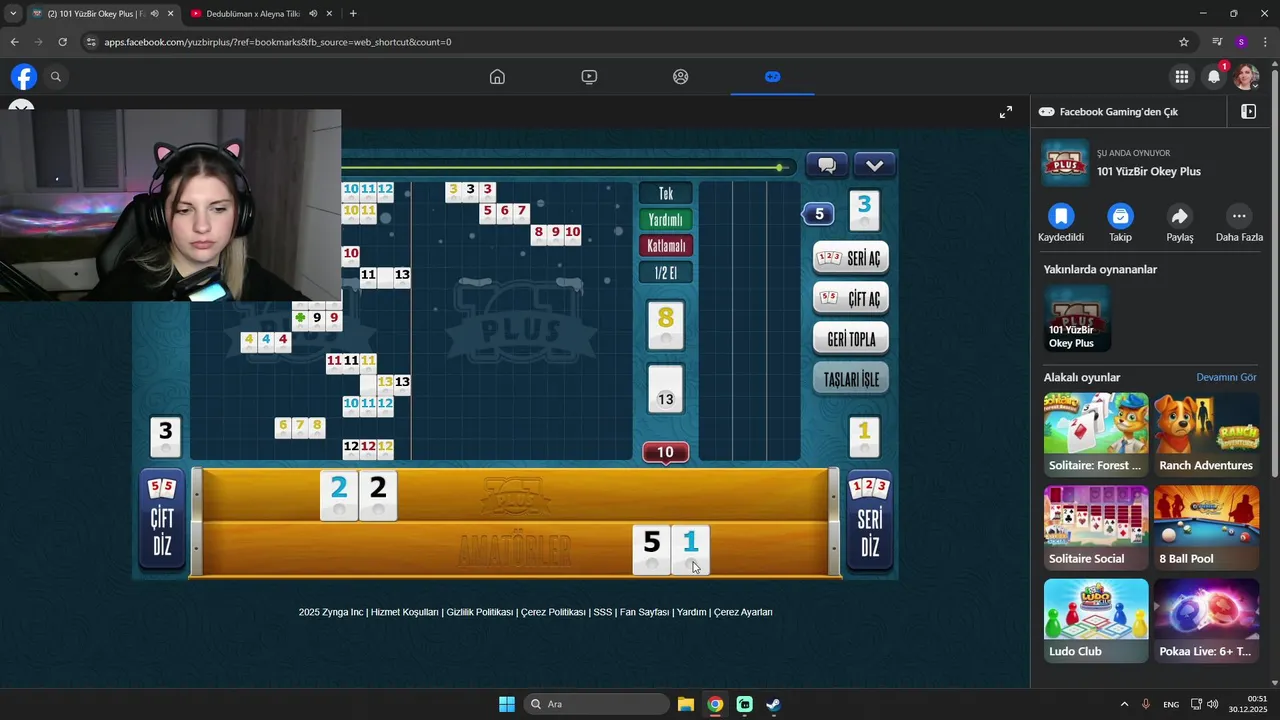This screenshot has height=720, width=1280.
Task: Show hidden system tray icons chevron
Action: click(1124, 704)
